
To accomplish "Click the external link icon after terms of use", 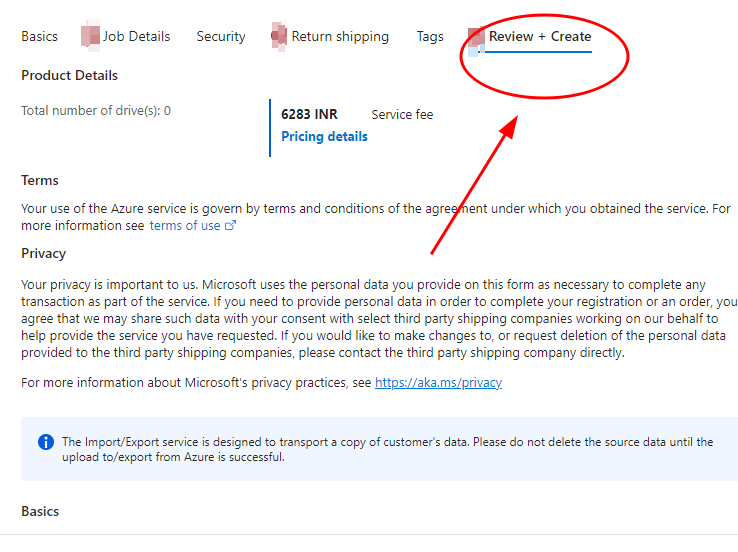I will coord(231,226).
